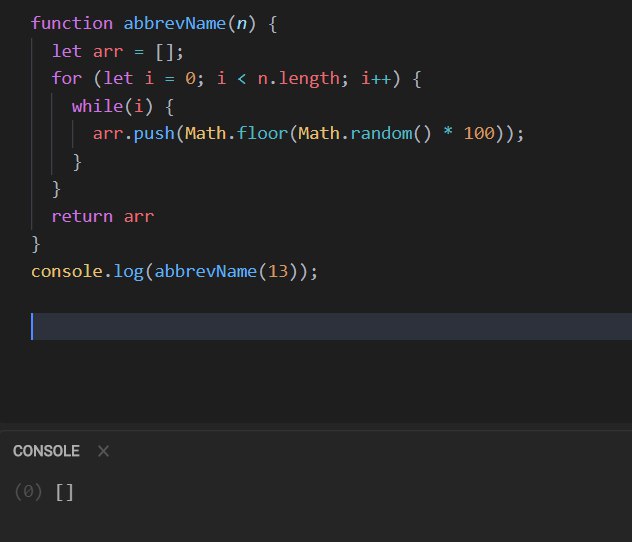Click the 'function' keyword on line one
Screen dimensions: 632x542
tap(72, 23)
